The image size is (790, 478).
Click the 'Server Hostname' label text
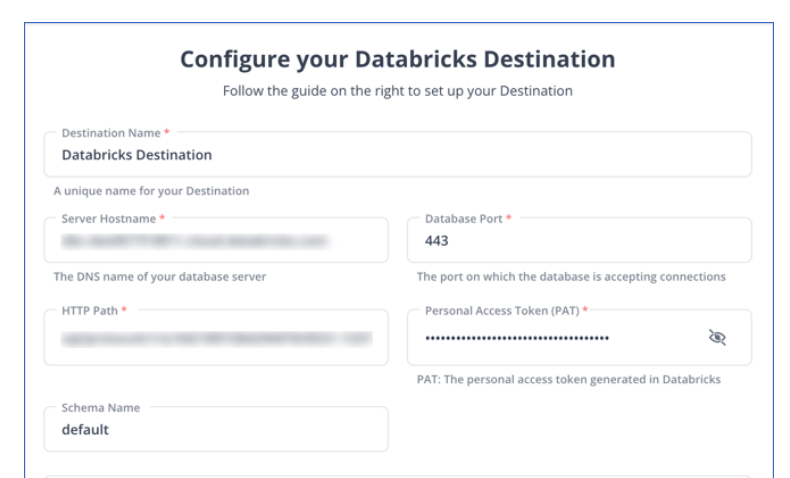(109, 219)
